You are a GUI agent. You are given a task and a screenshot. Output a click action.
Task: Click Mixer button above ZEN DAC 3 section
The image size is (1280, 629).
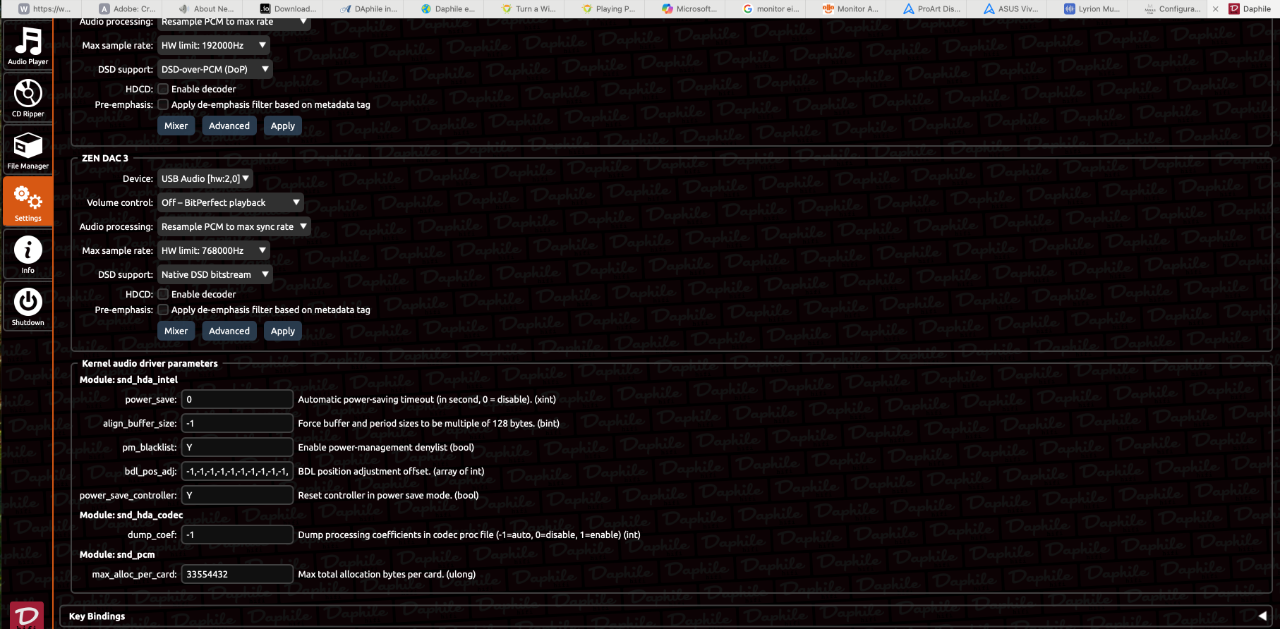[x=176, y=126]
